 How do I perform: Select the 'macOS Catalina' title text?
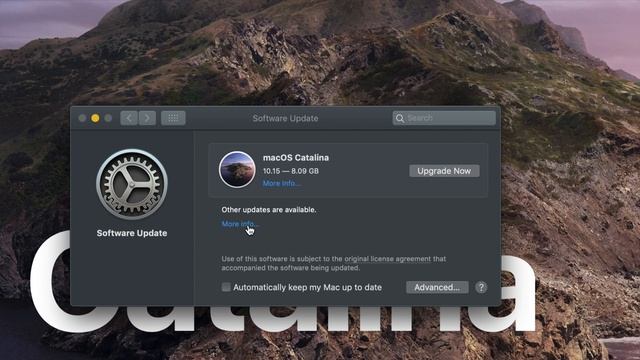(x=296, y=158)
